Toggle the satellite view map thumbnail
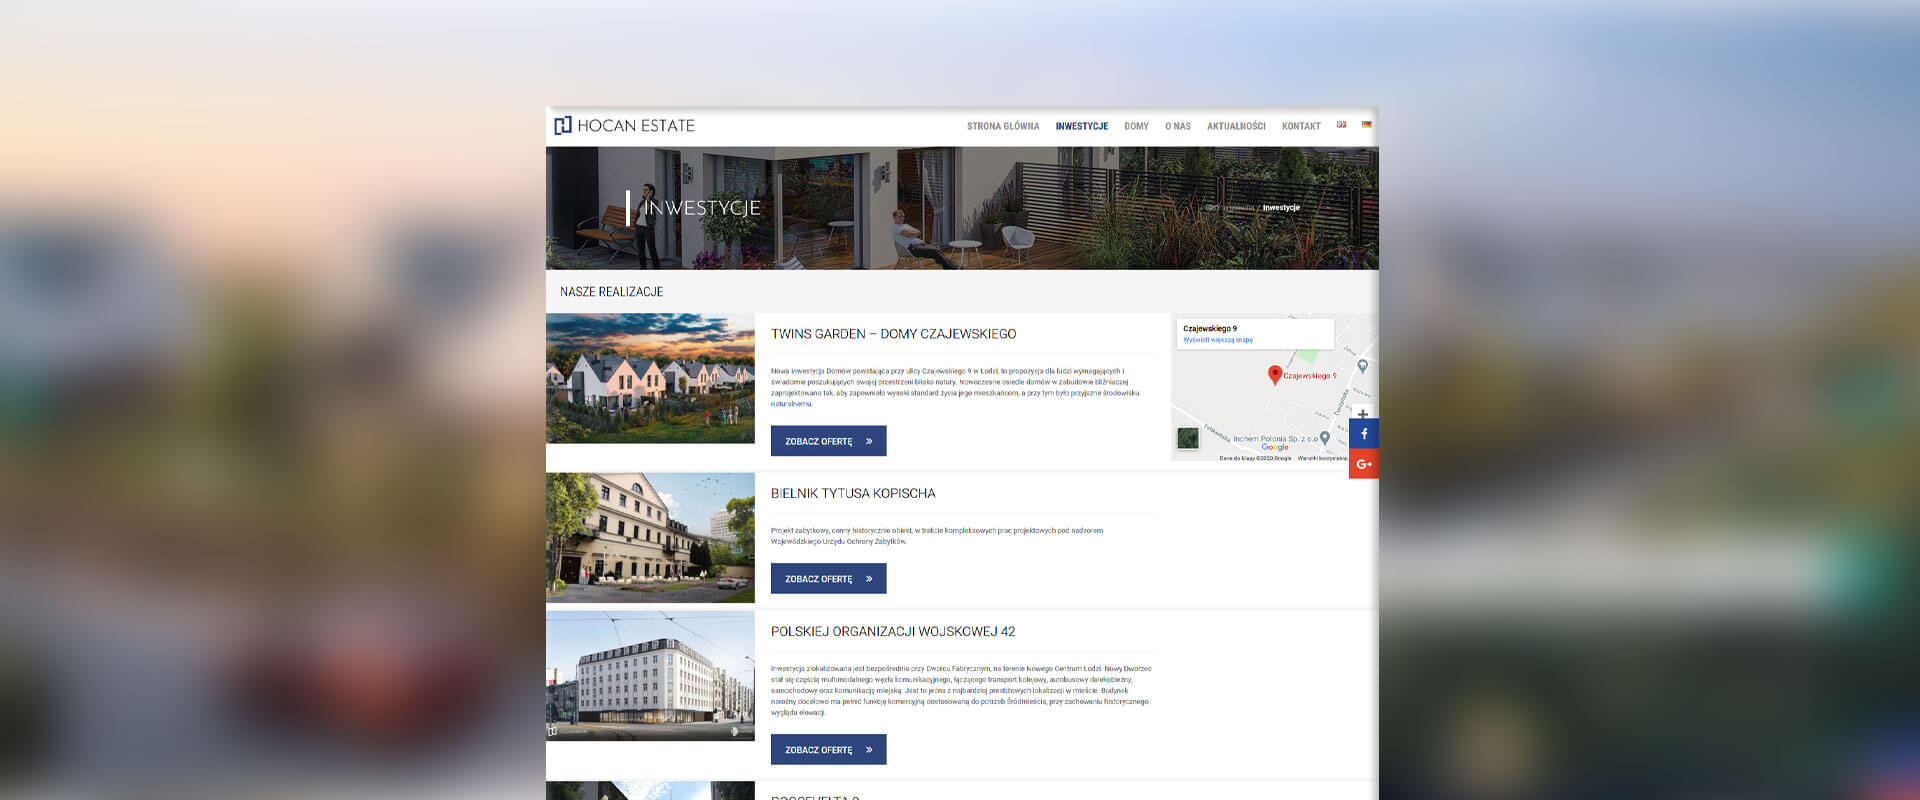 1188,438
